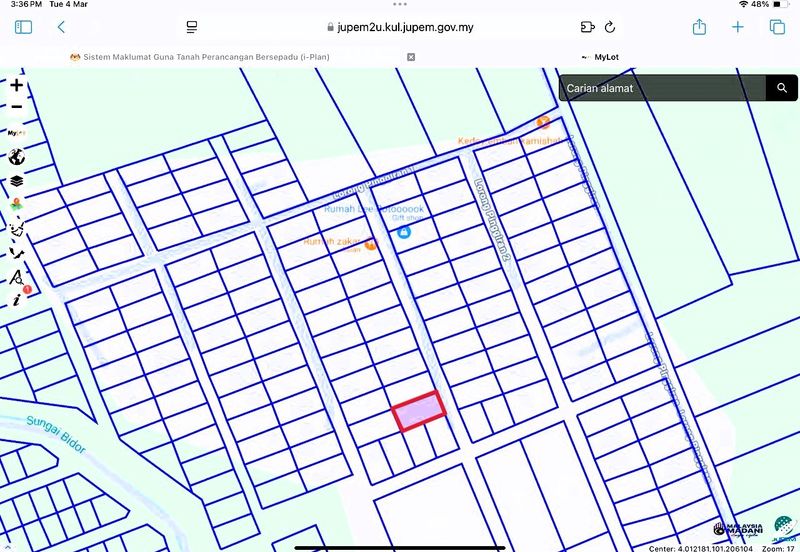Screen dimensions: 800x552
Task: Open the map layers stack tool
Action: [16, 181]
